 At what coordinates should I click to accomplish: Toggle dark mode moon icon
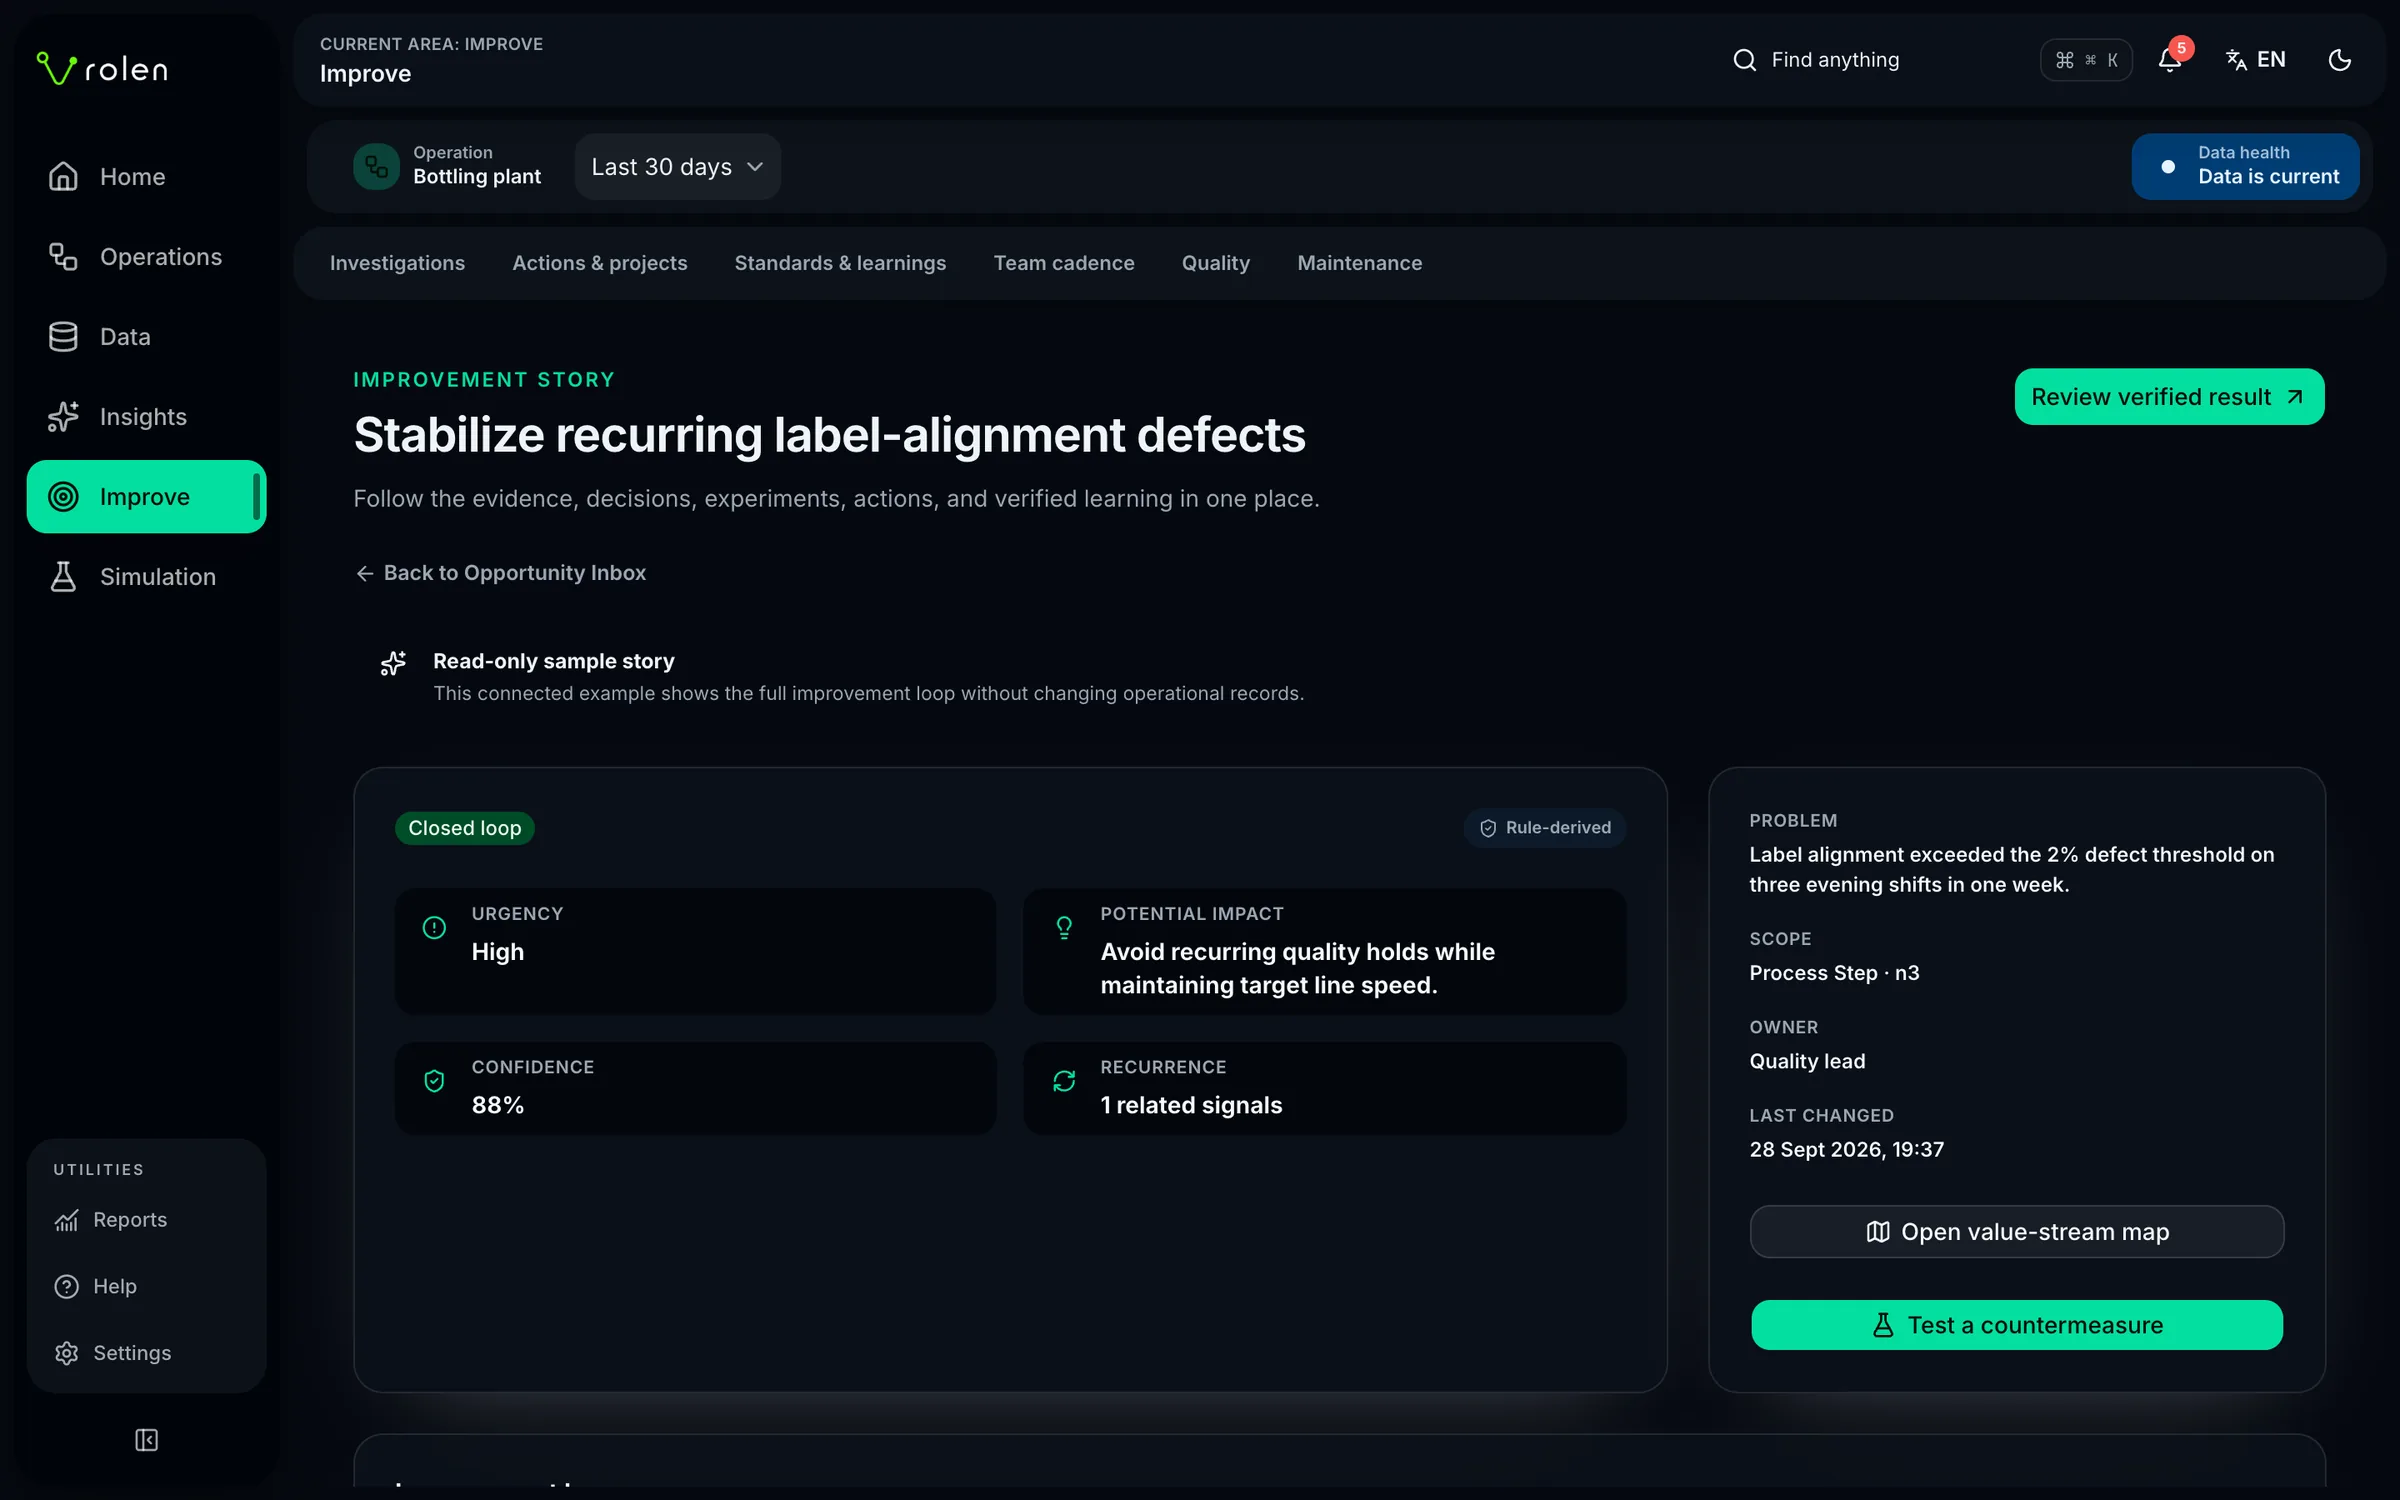pos(2340,60)
